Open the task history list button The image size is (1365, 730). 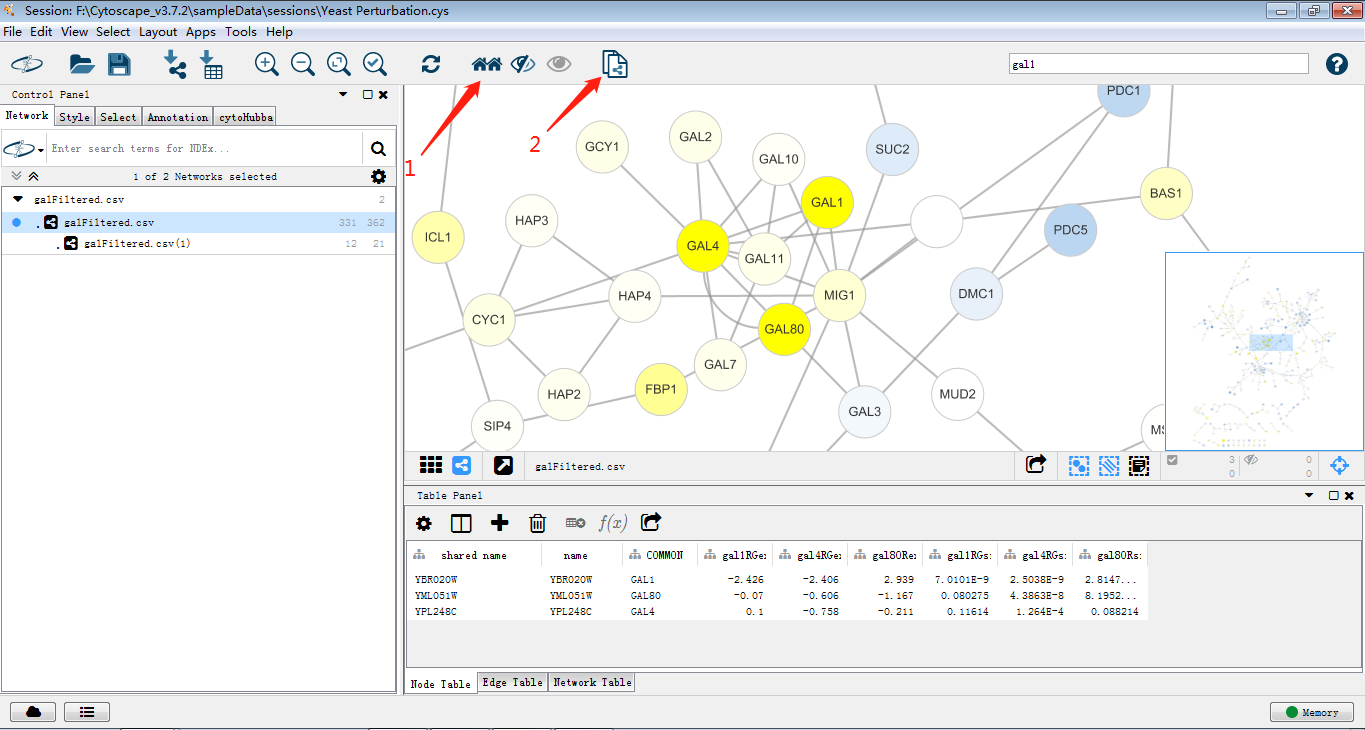pyautogui.click(x=87, y=712)
